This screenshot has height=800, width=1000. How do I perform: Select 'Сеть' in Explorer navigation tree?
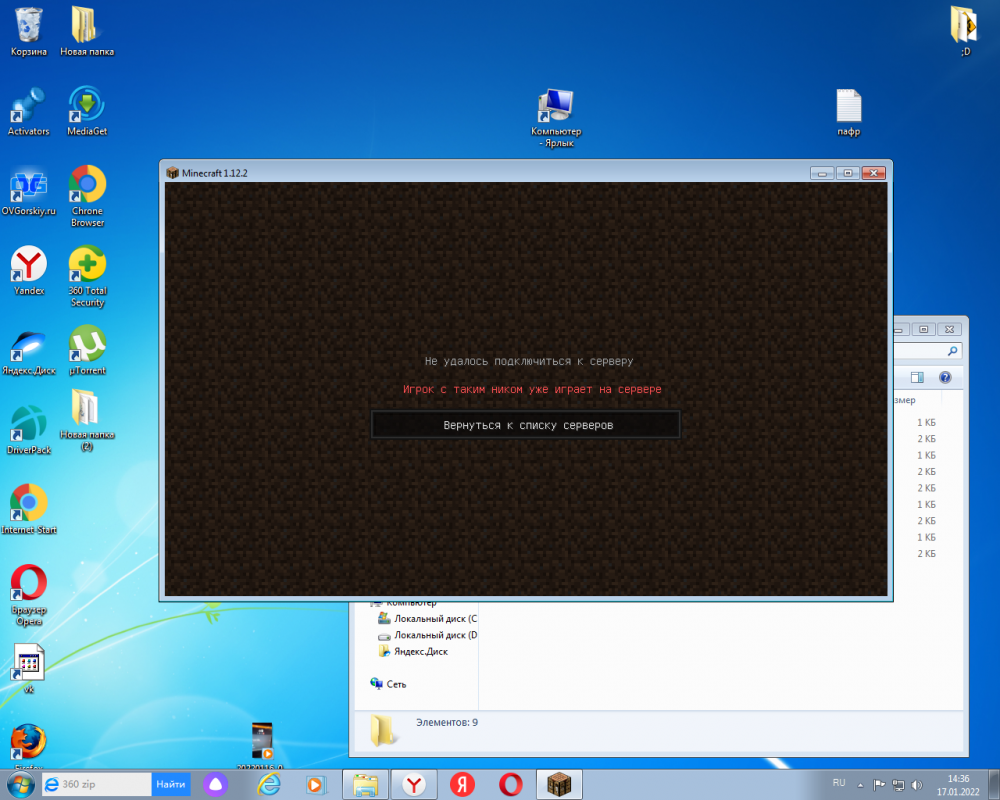pyautogui.click(x=388, y=684)
